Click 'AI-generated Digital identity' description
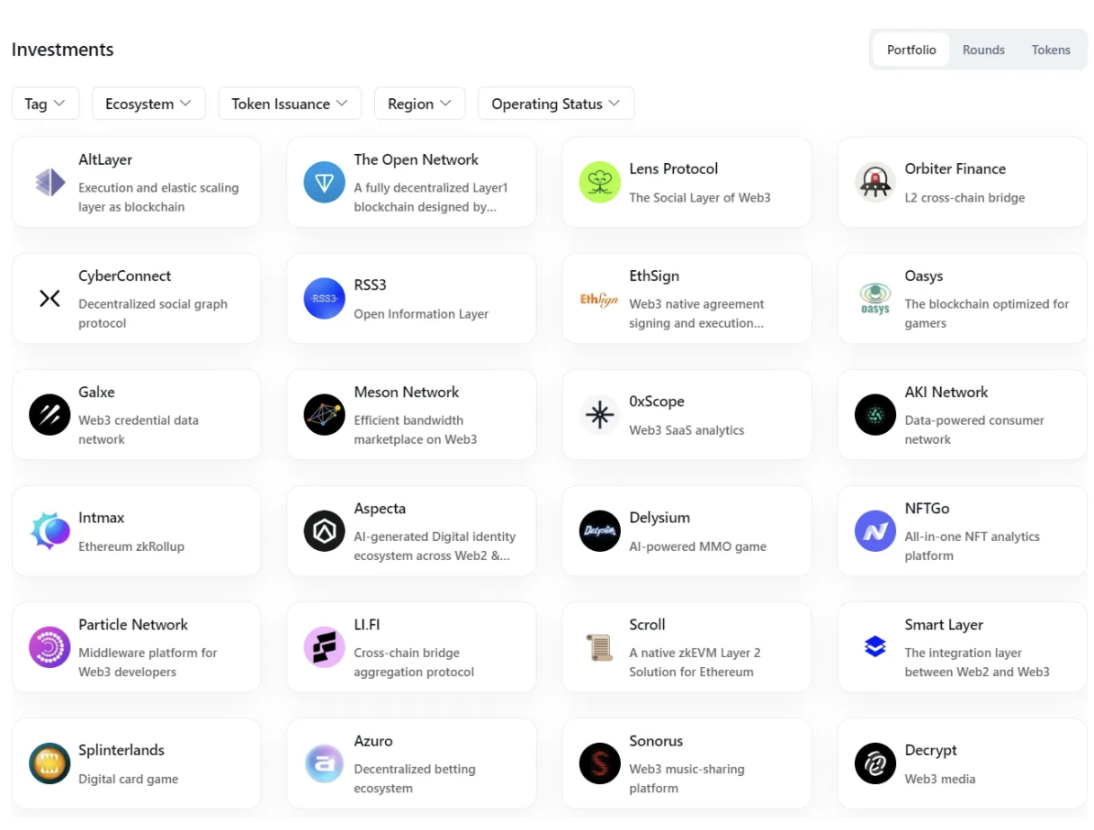 435,546
